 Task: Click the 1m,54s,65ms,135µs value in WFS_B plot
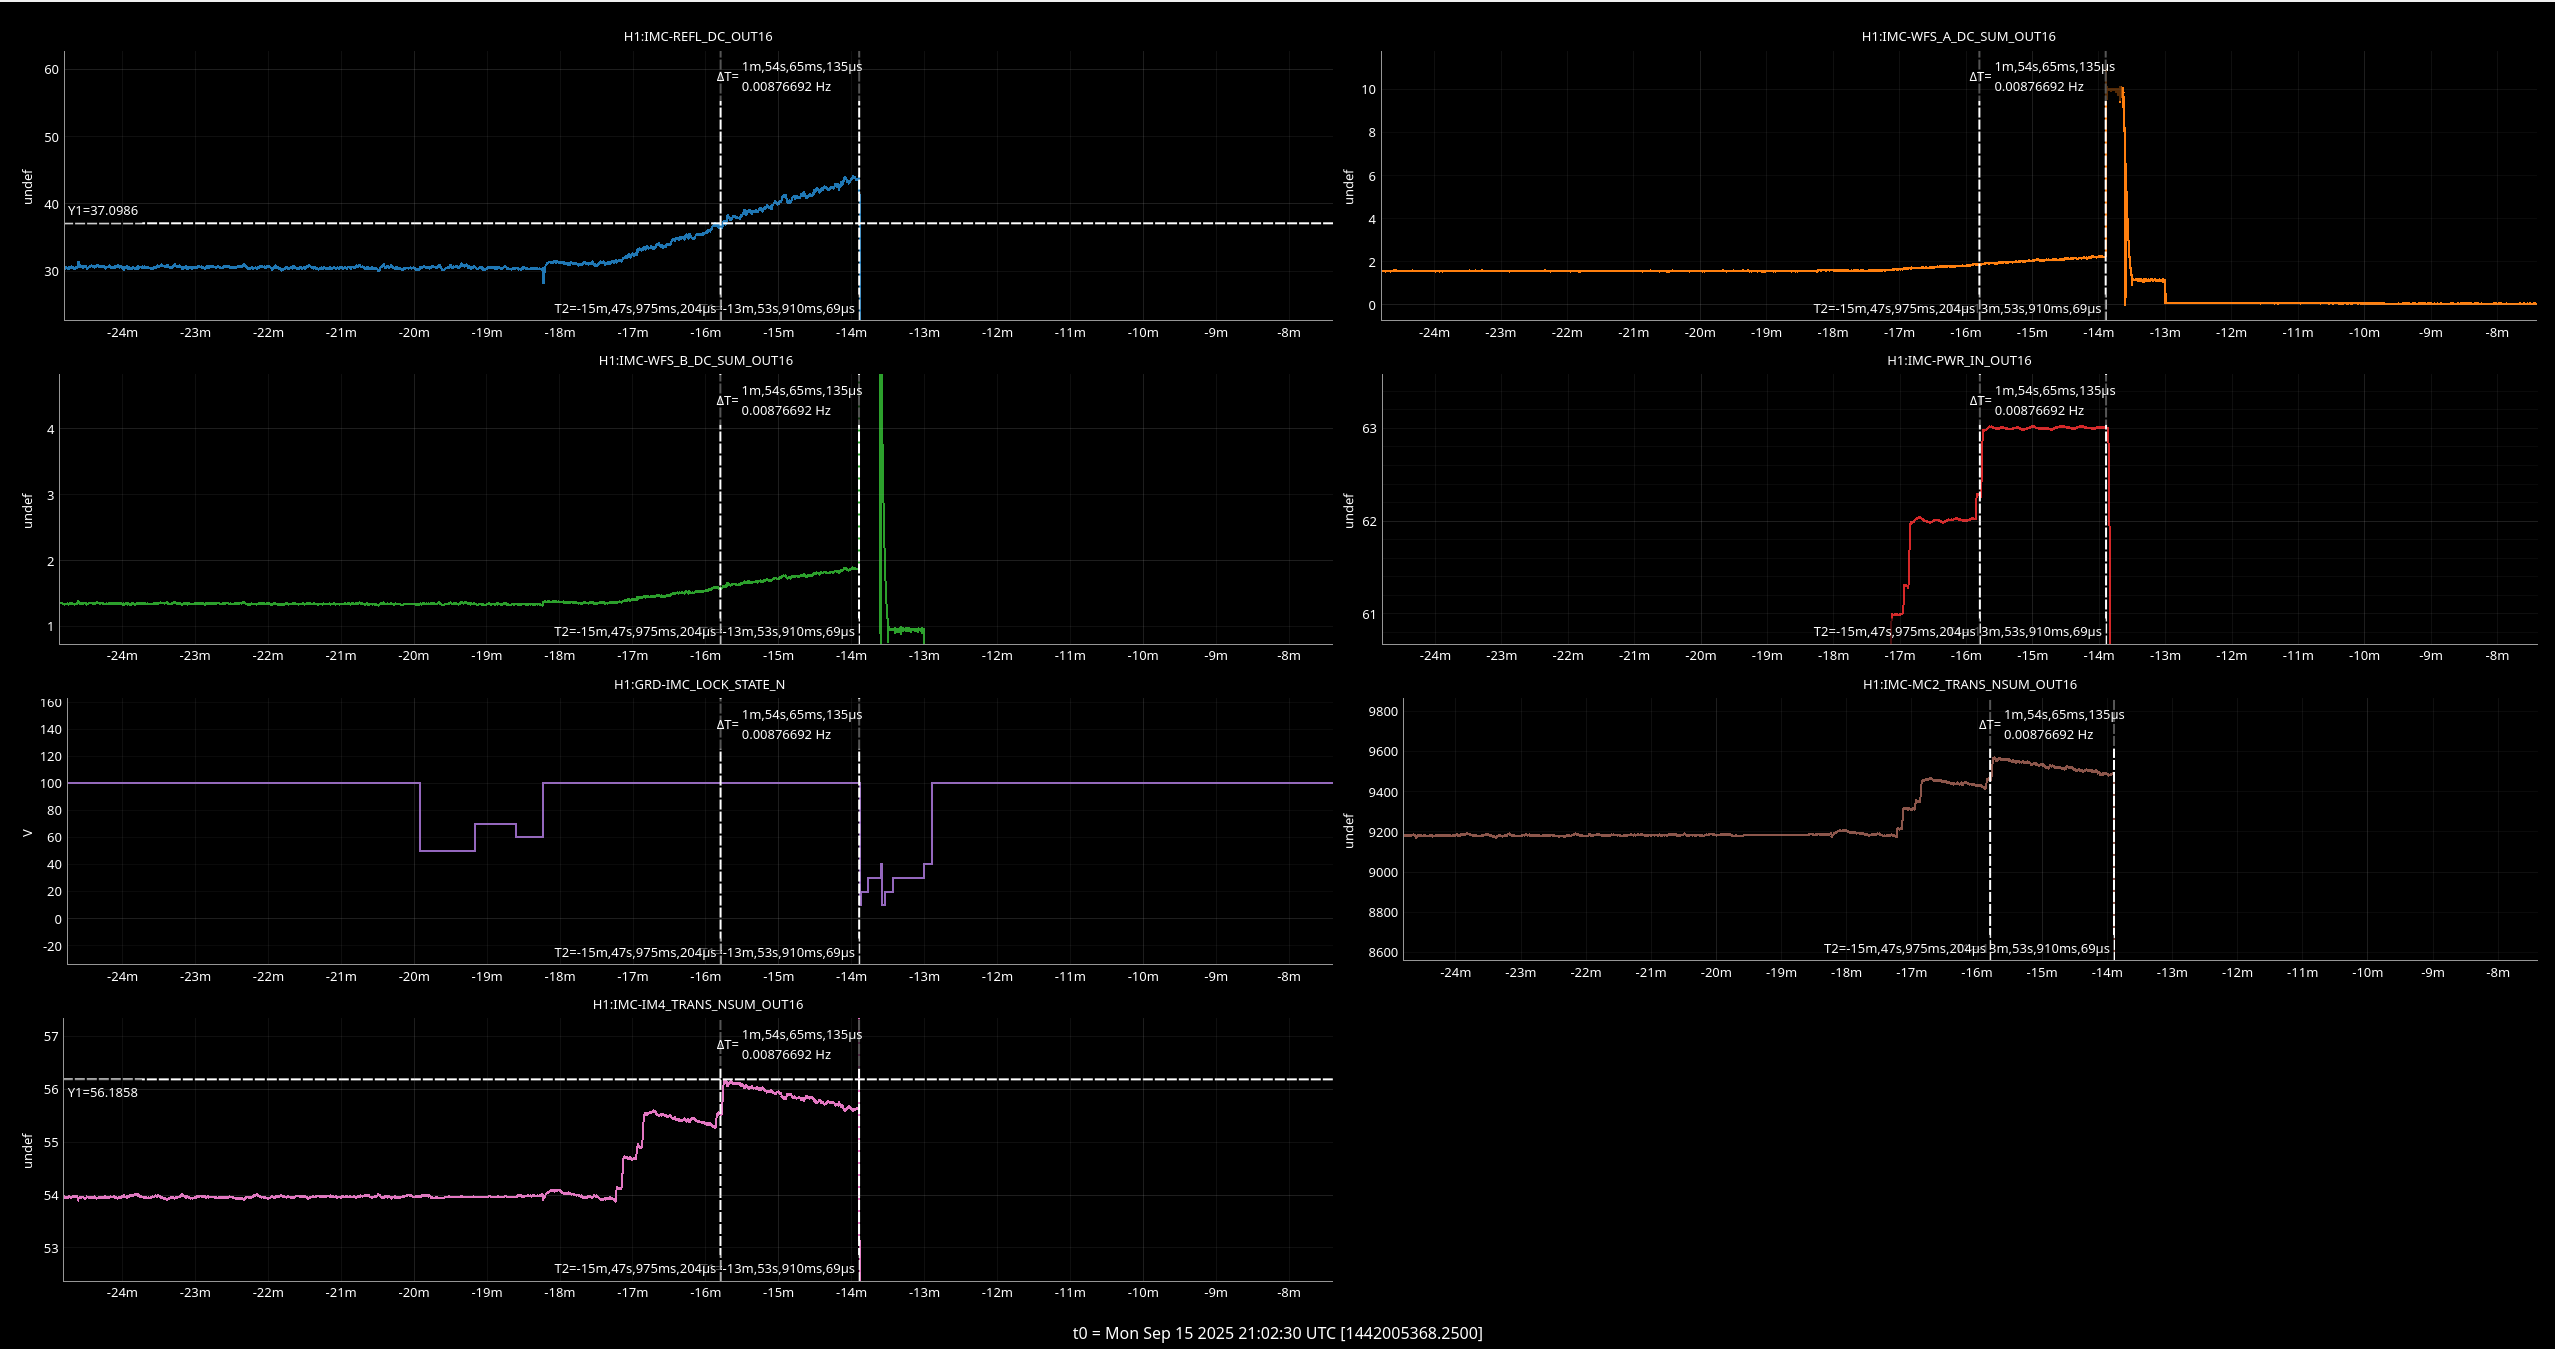pos(802,391)
